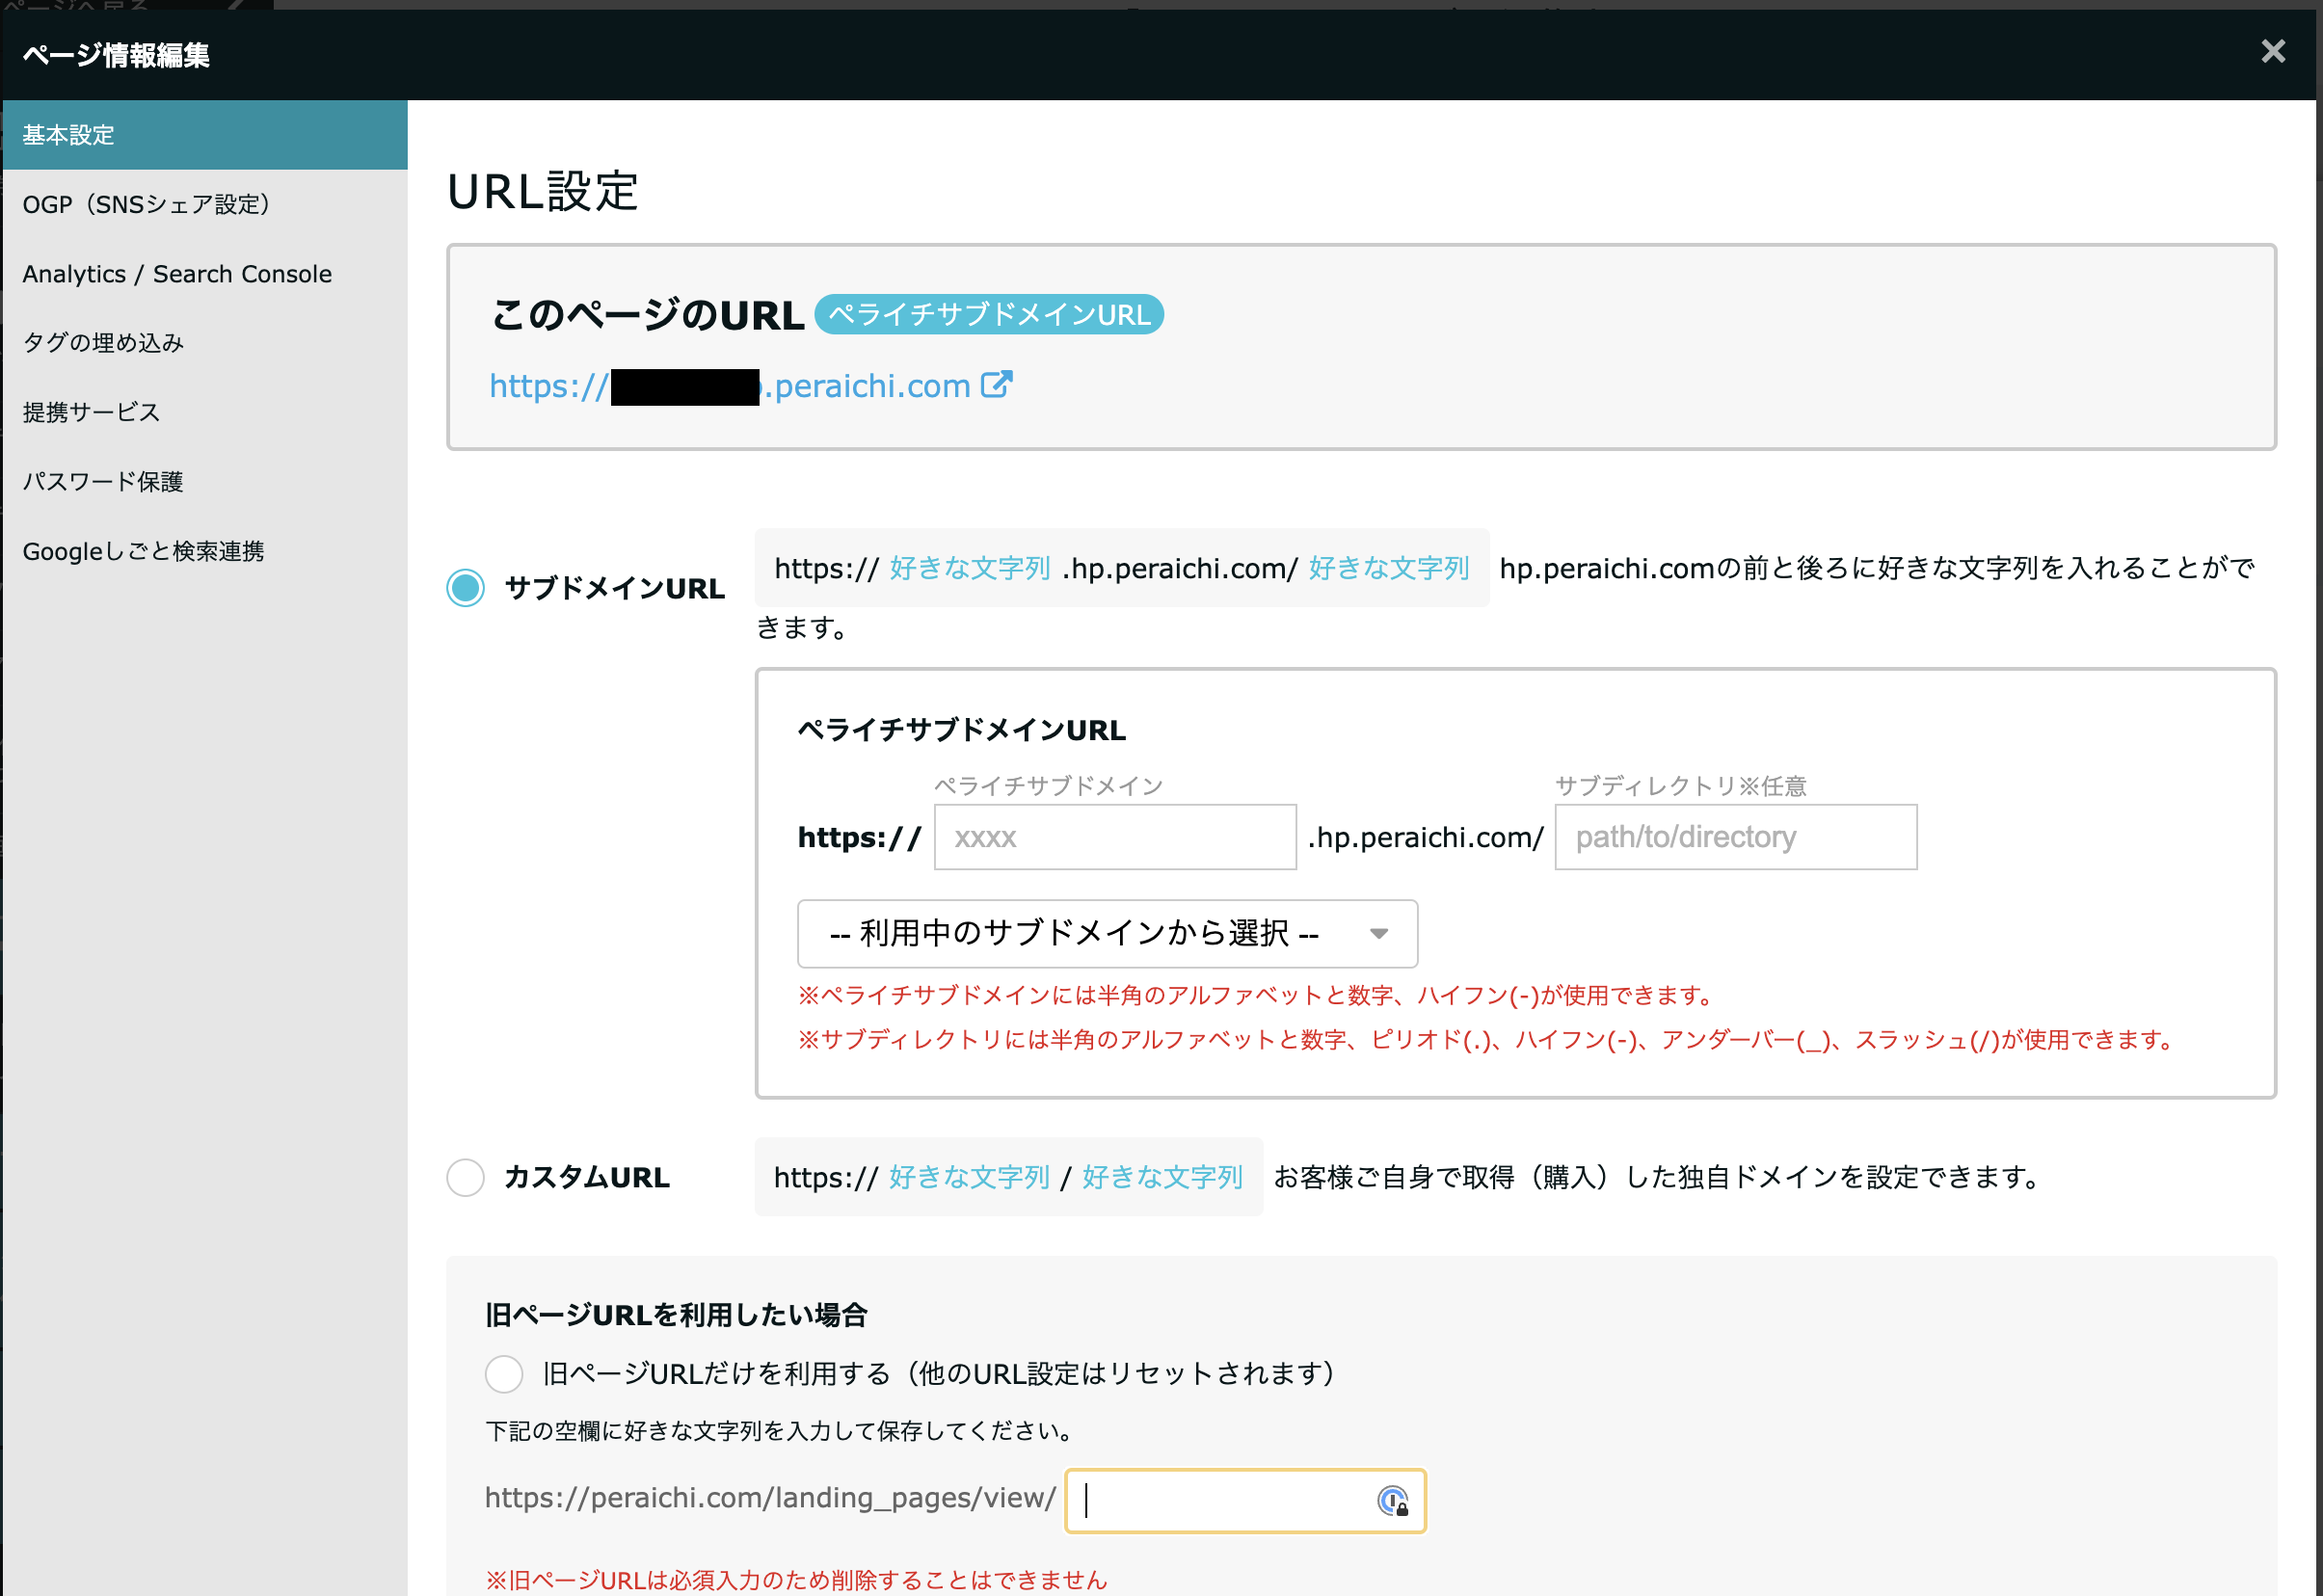Click the このページのURL label
The image size is (2323, 1596).
point(647,315)
